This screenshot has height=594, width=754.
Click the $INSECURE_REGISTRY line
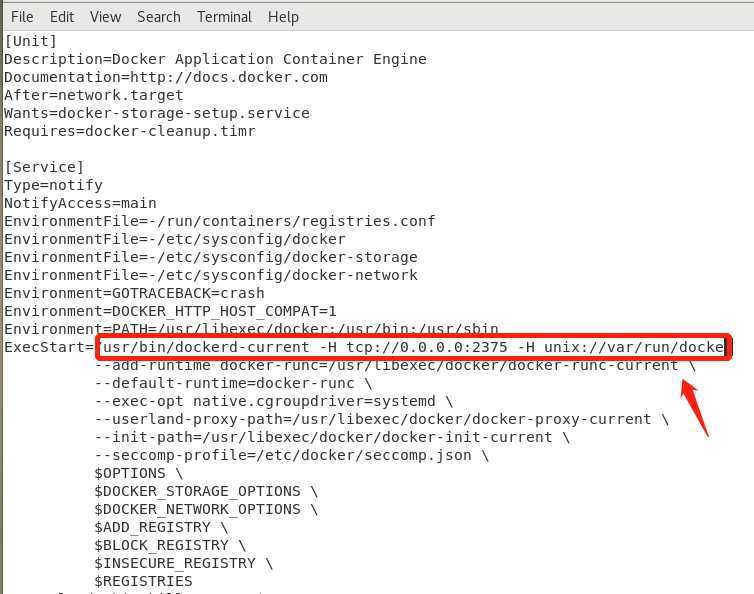tap(184, 563)
